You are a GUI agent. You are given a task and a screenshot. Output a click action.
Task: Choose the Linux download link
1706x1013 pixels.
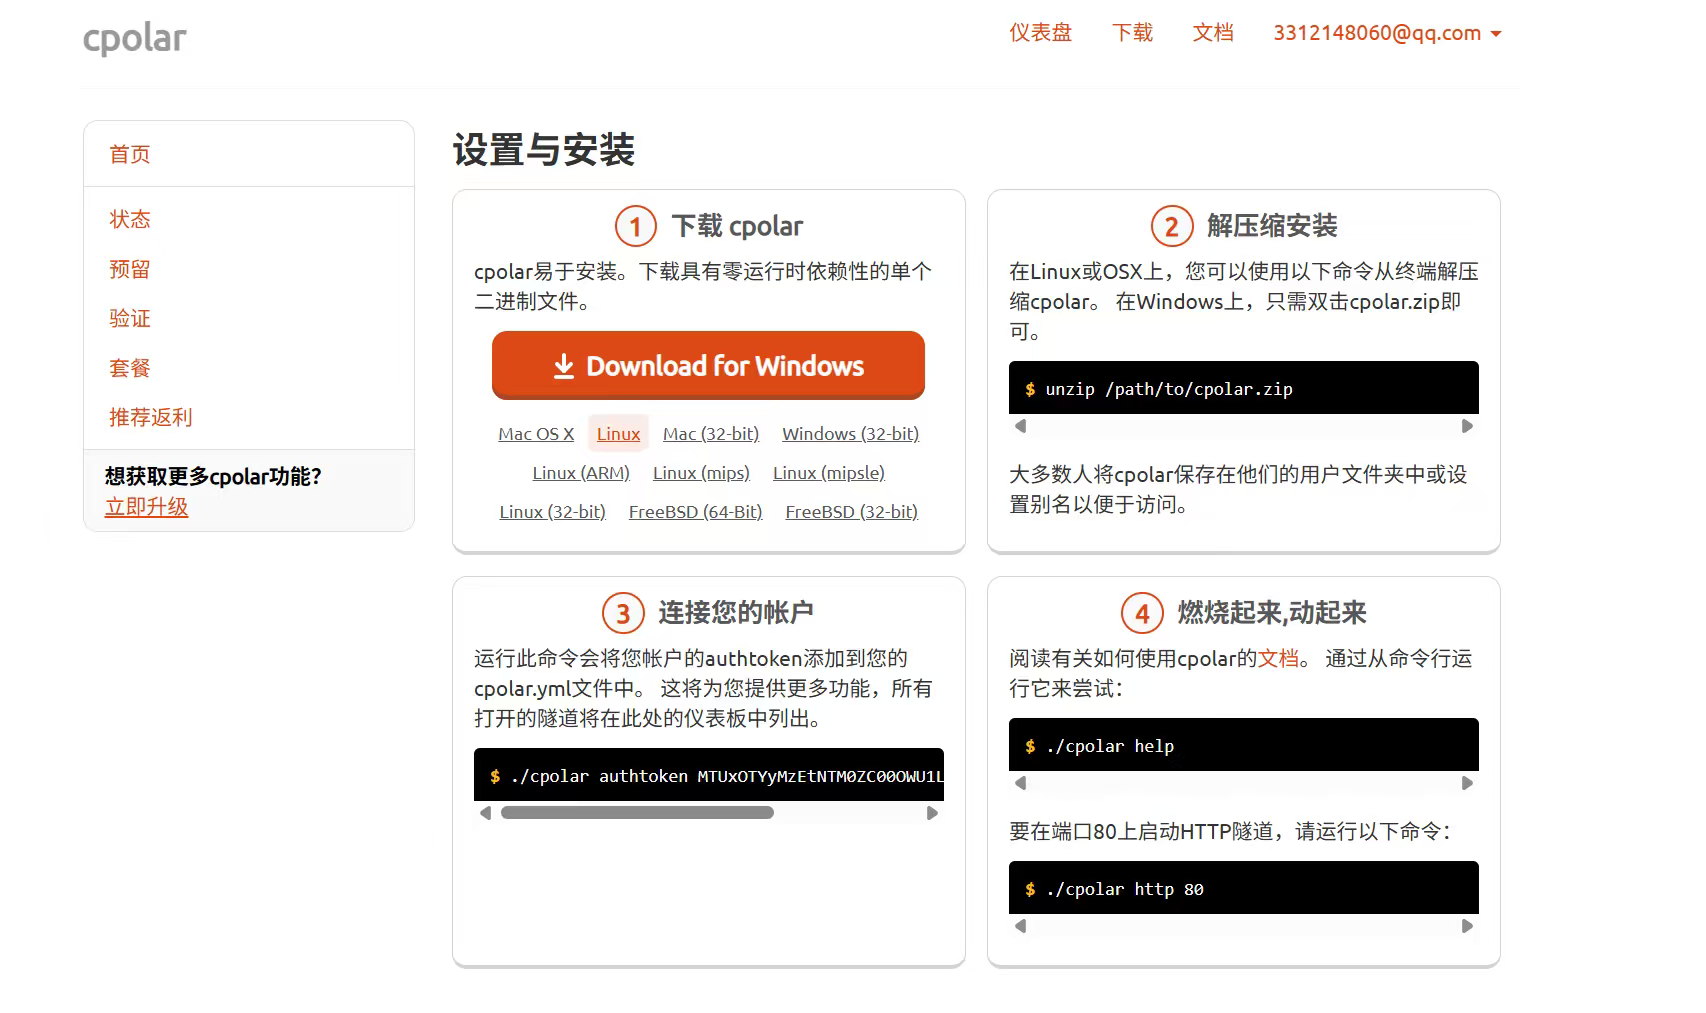618,434
